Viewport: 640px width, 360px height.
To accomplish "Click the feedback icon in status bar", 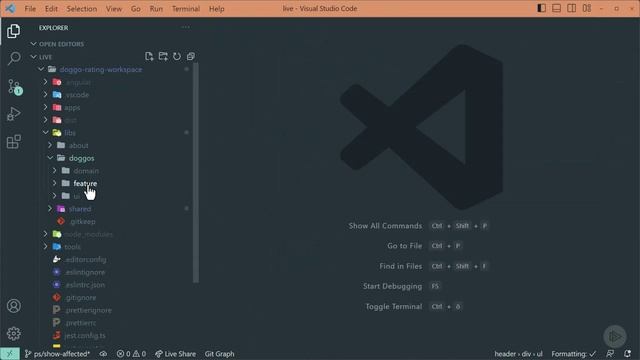I will tap(610, 354).
